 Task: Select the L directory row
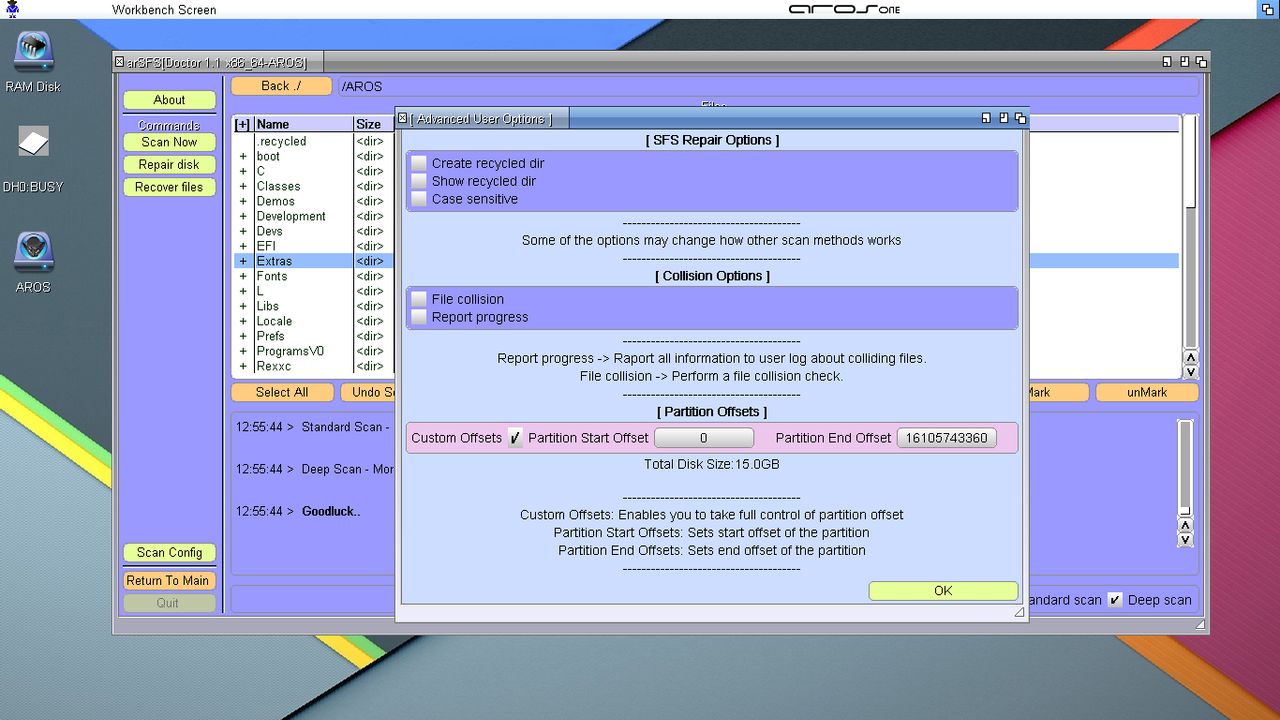pos(314,291)
